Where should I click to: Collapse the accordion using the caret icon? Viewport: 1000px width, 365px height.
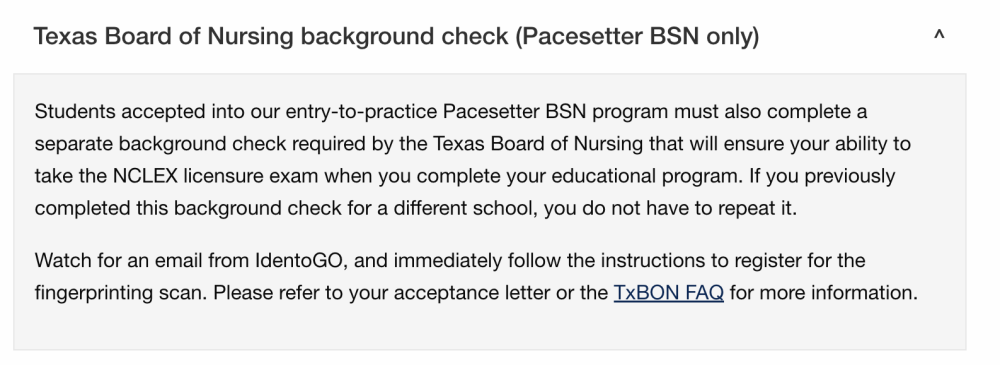(x=939, y=36)
